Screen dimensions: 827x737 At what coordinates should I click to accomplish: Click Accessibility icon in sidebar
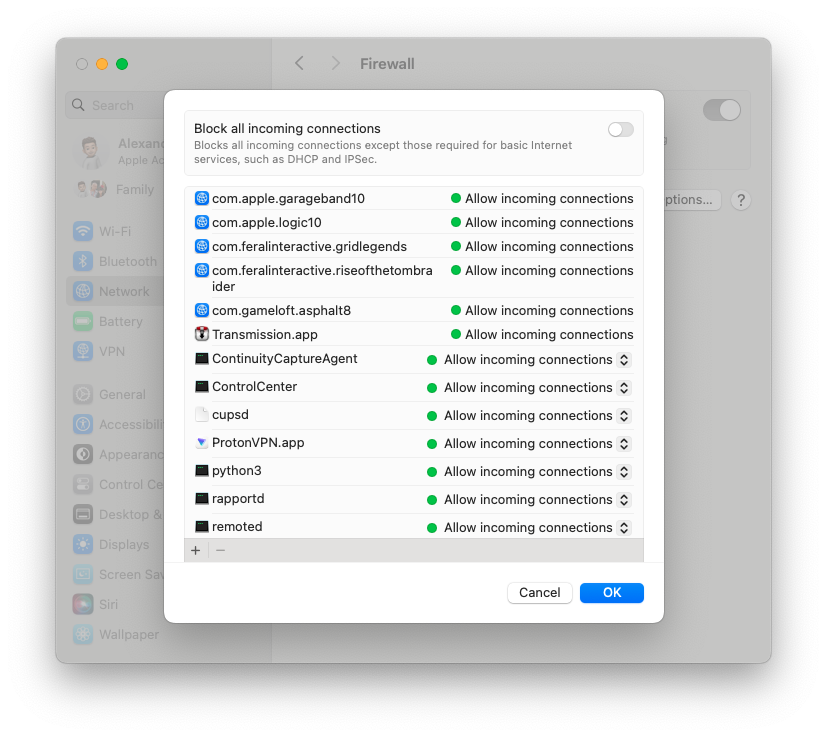pyautogui.click(x=83, y=424)
